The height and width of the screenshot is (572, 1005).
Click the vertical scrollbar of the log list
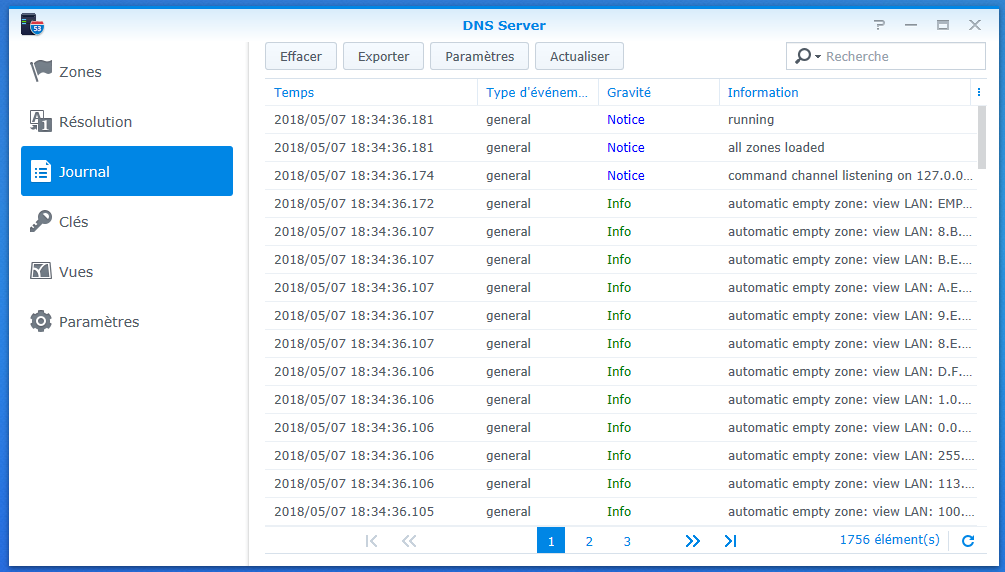(x=981, y=138)
